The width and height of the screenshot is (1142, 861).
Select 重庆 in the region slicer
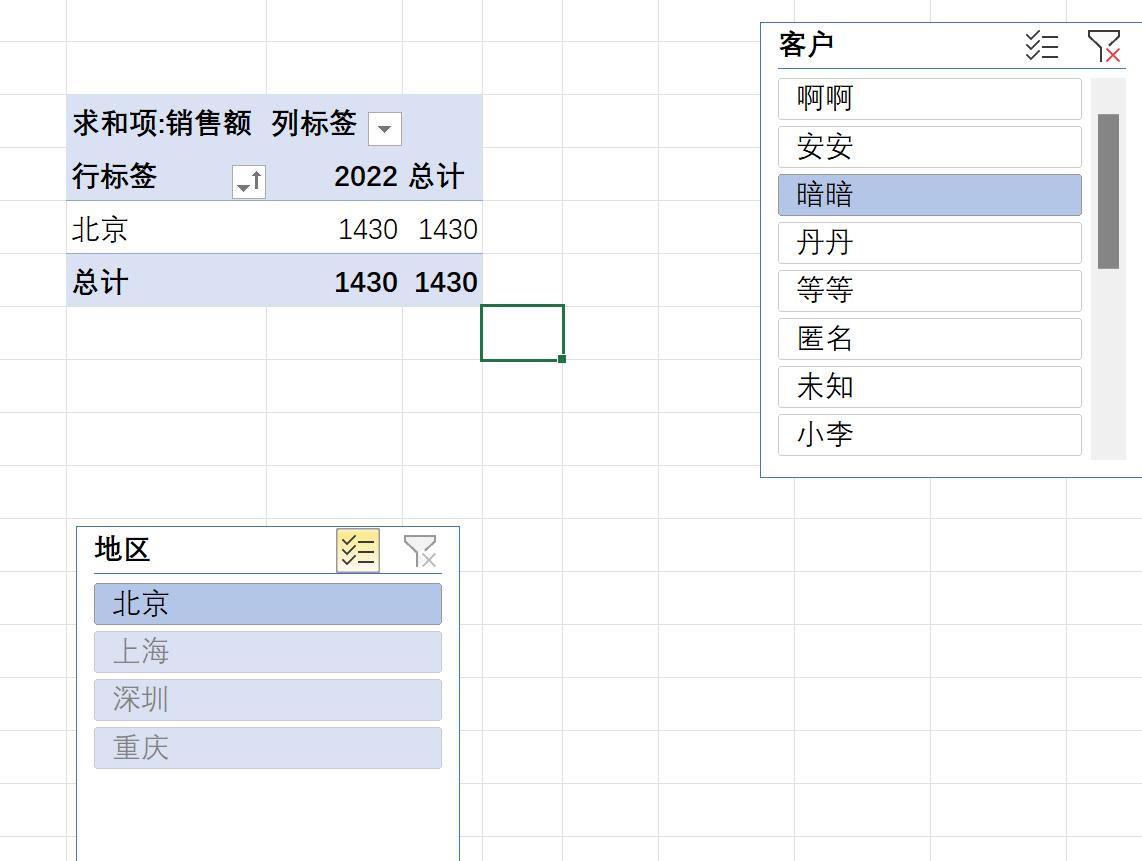click(267, 748)
